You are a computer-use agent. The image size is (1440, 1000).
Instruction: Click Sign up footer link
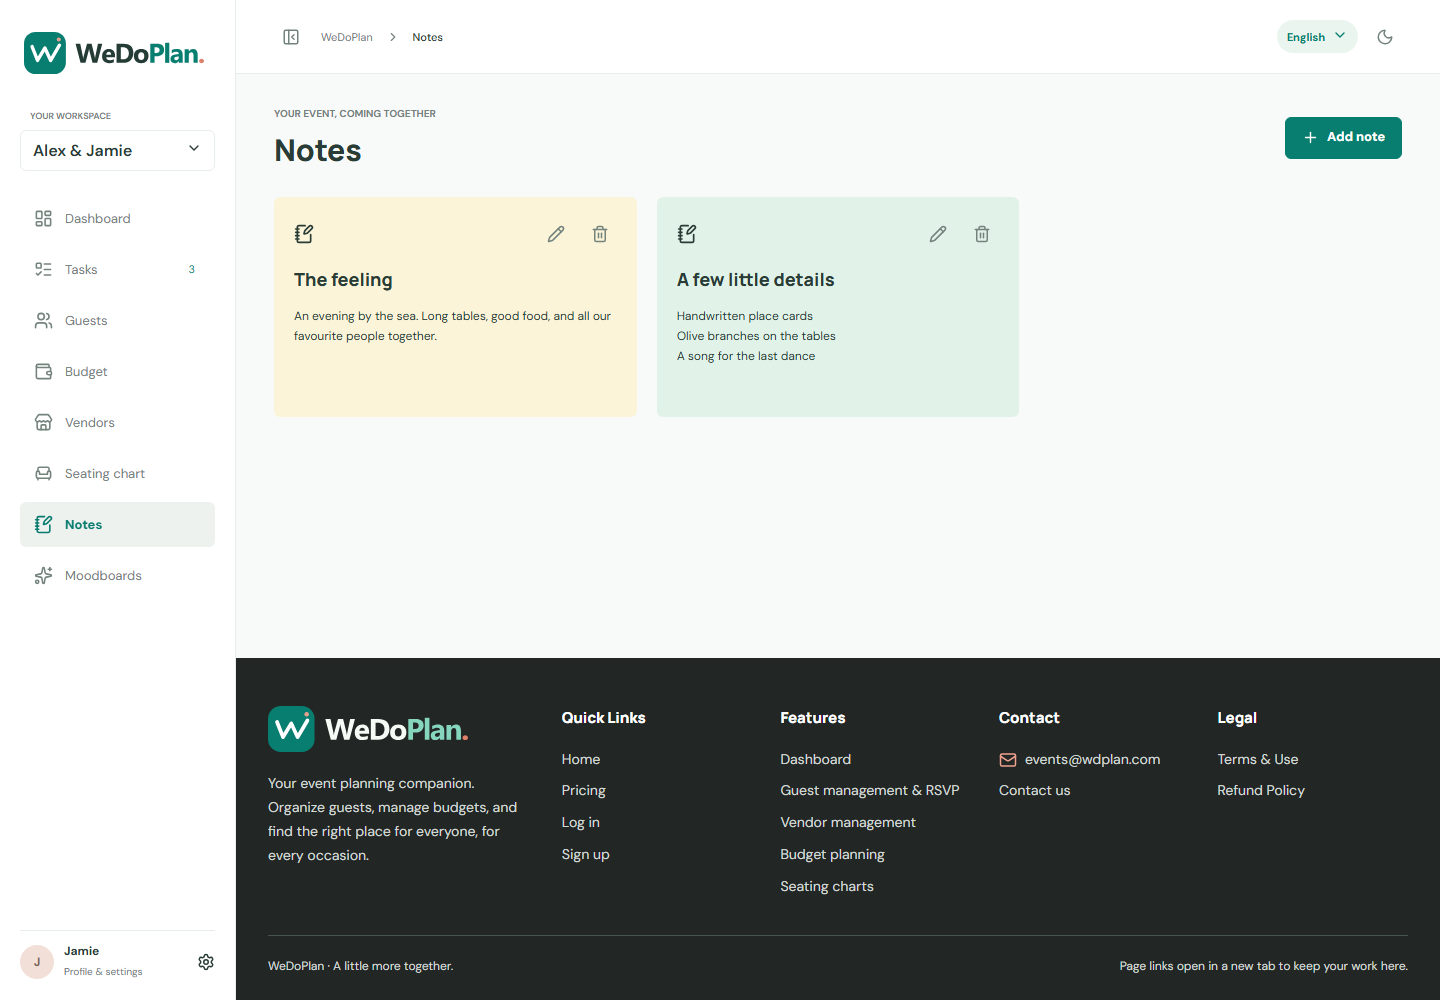[x=586, y=855]
